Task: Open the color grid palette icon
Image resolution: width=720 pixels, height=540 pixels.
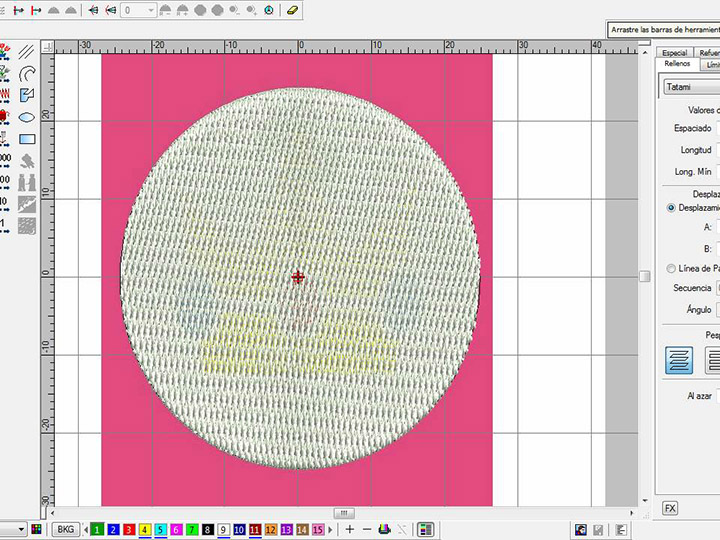Action: coord(36,529)
